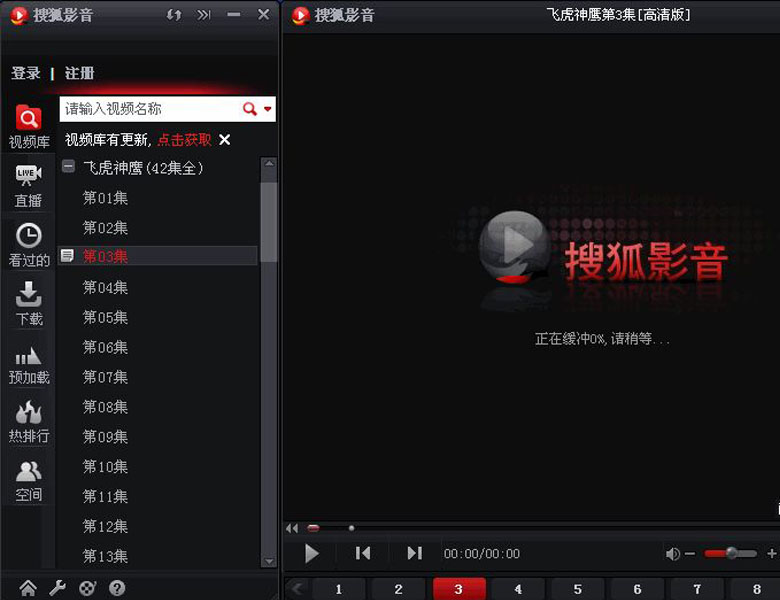Switch to episode tab 4
Image resolution: width=780 pixels, height=600 pixels.
518,589
